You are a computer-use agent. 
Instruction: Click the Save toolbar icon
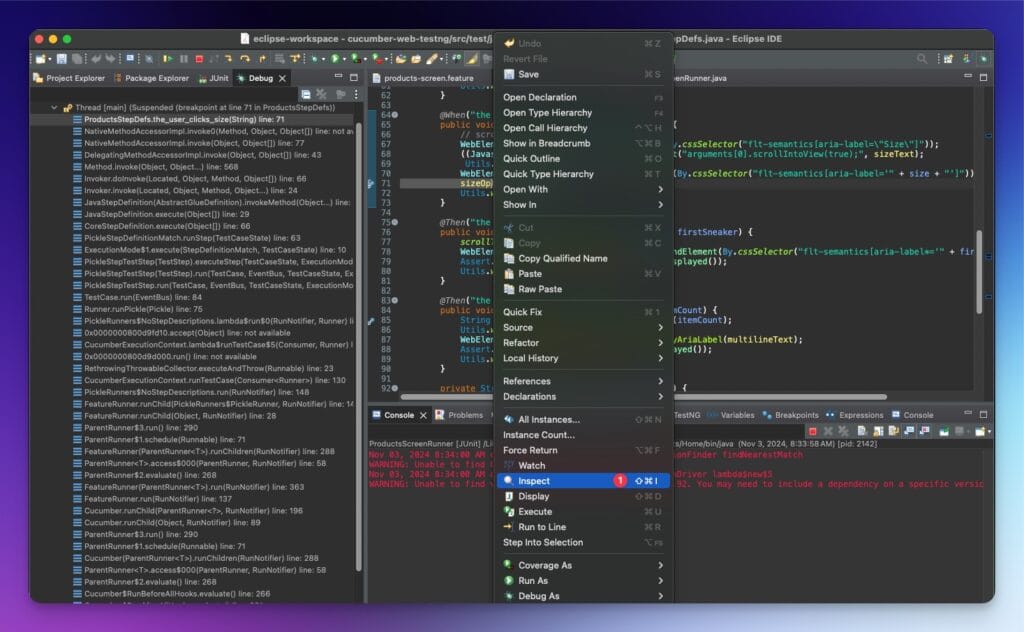(61, 59)
